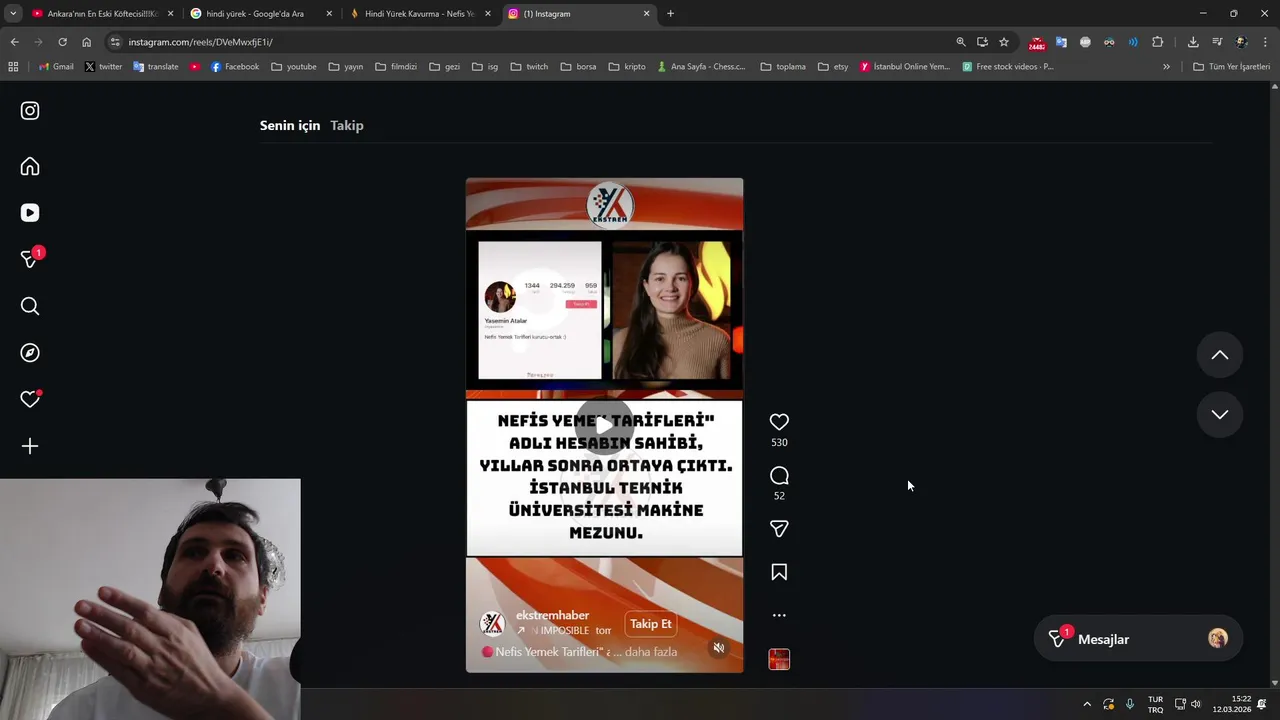
Task: Play the reel with center play button
Action: 604,425
